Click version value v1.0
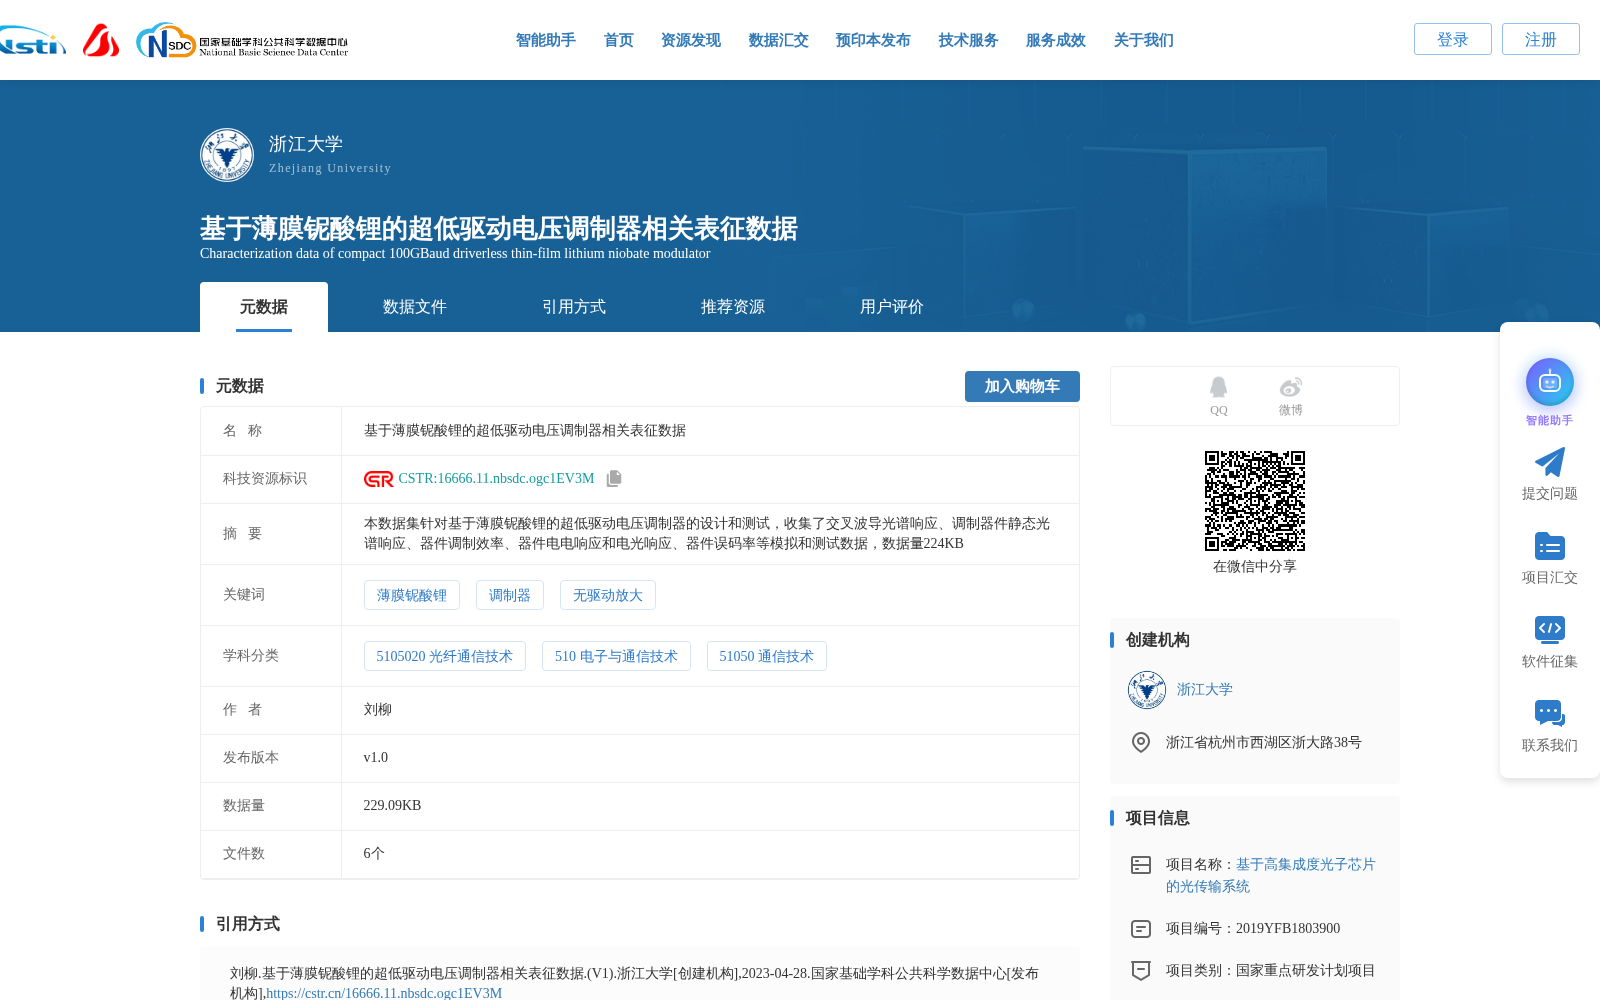1600x1000 pixels. [x=376, y=758]
